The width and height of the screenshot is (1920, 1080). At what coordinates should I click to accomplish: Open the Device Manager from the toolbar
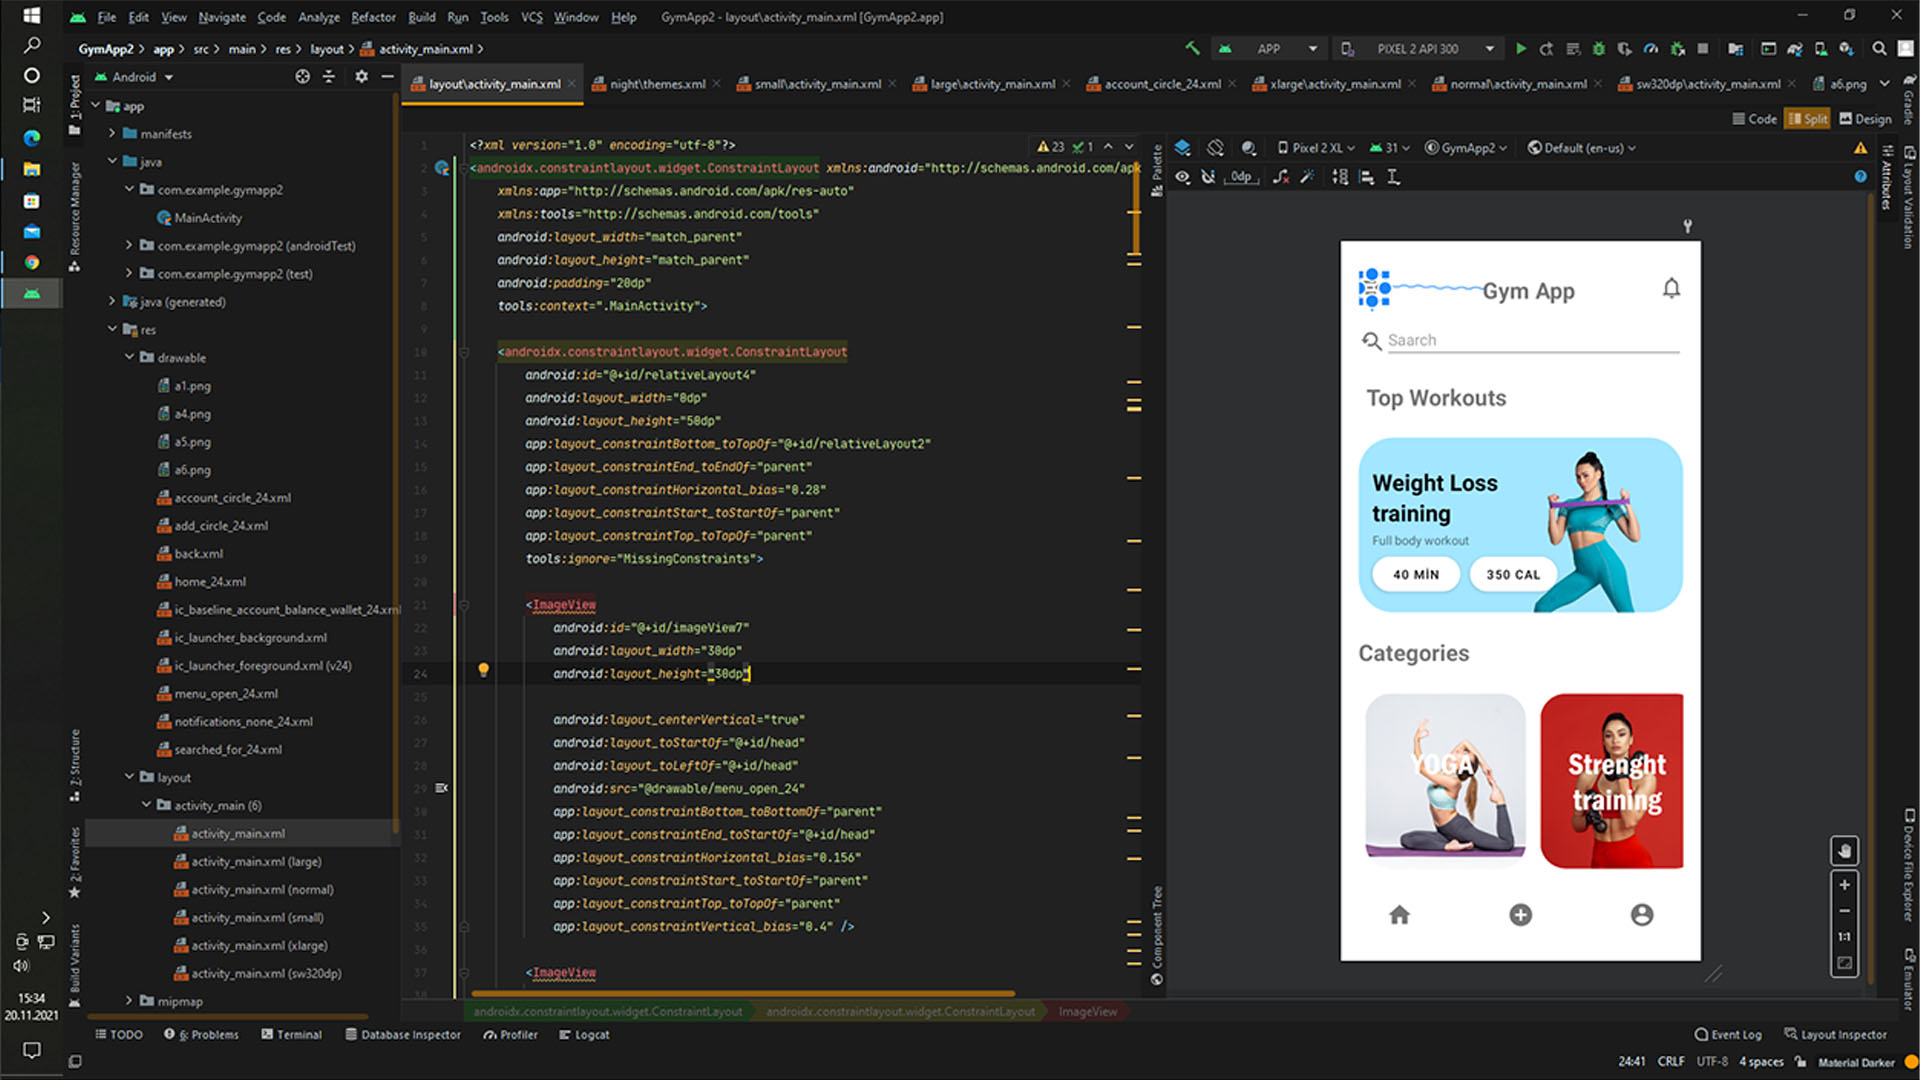[x=1737, y=48]
